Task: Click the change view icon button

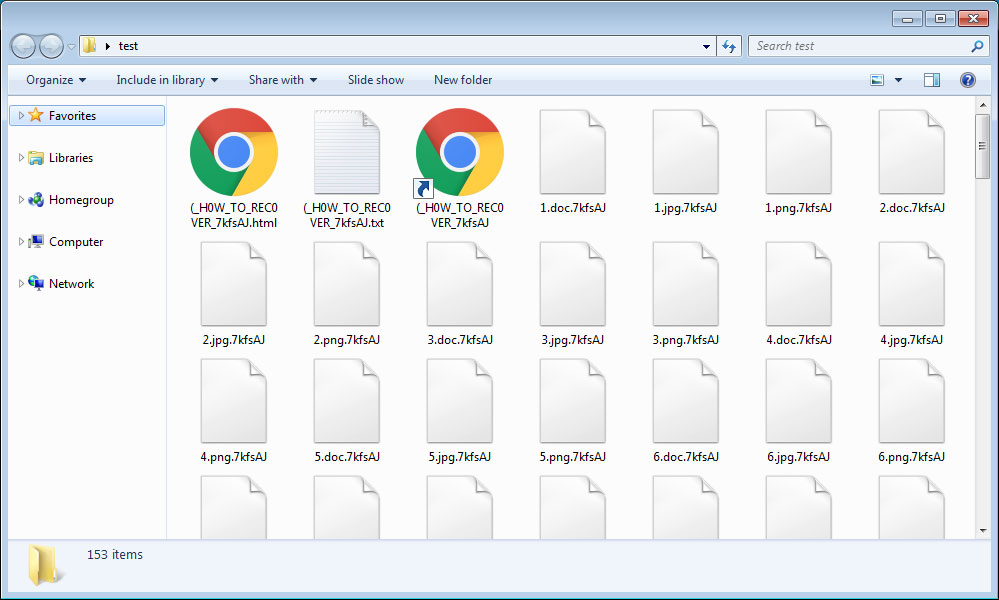Action: [877, 80]
